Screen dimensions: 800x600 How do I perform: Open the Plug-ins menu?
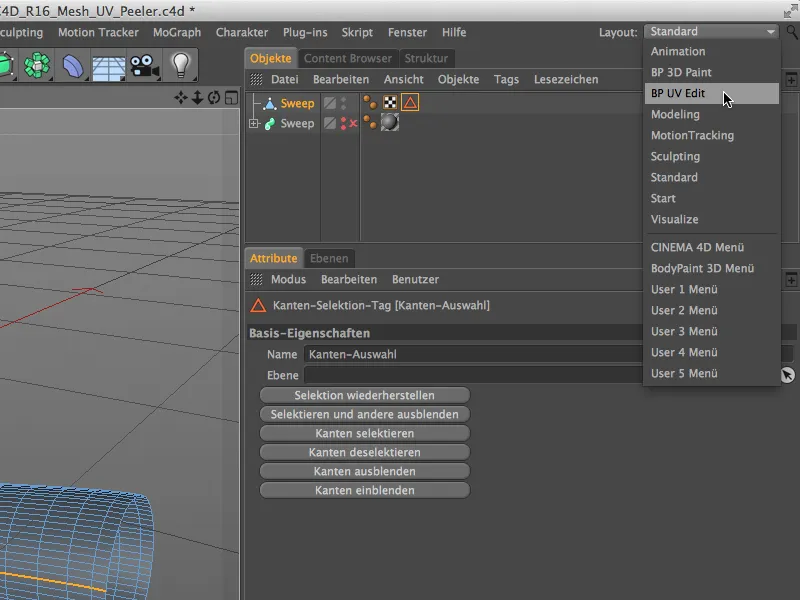305,32
